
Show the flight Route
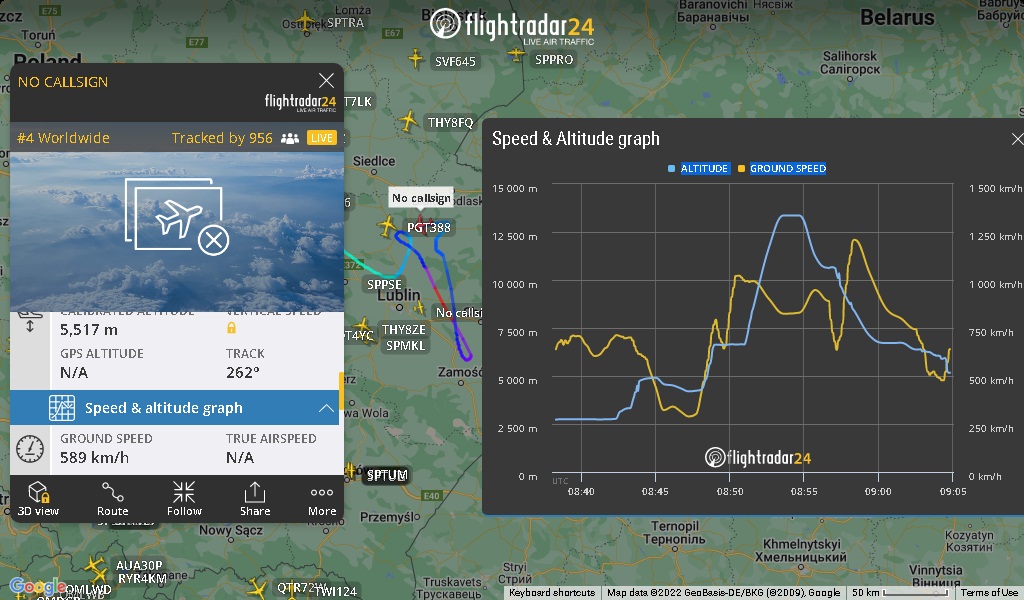coord(112,499)
